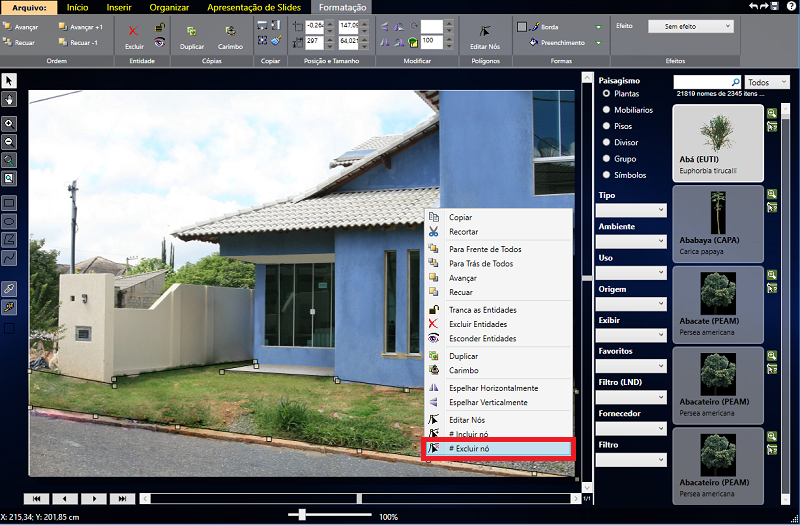800x525 pixels.
Task: Click the zoom in magnifier tool
Action: 10,122
